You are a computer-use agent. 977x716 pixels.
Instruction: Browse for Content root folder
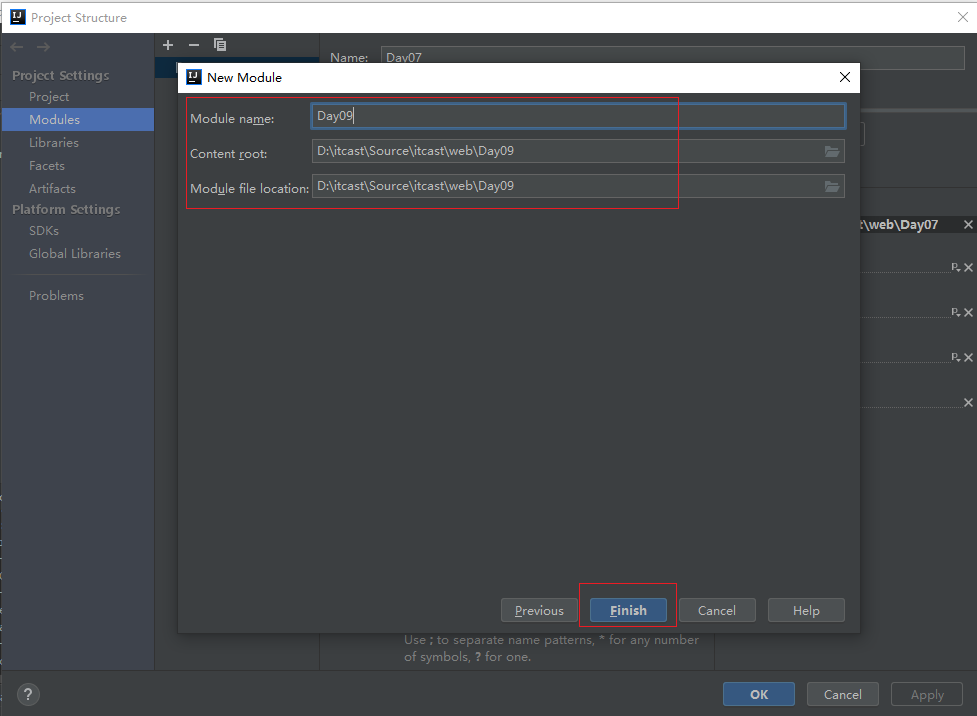pyautogui.click(x=831, y=151)
